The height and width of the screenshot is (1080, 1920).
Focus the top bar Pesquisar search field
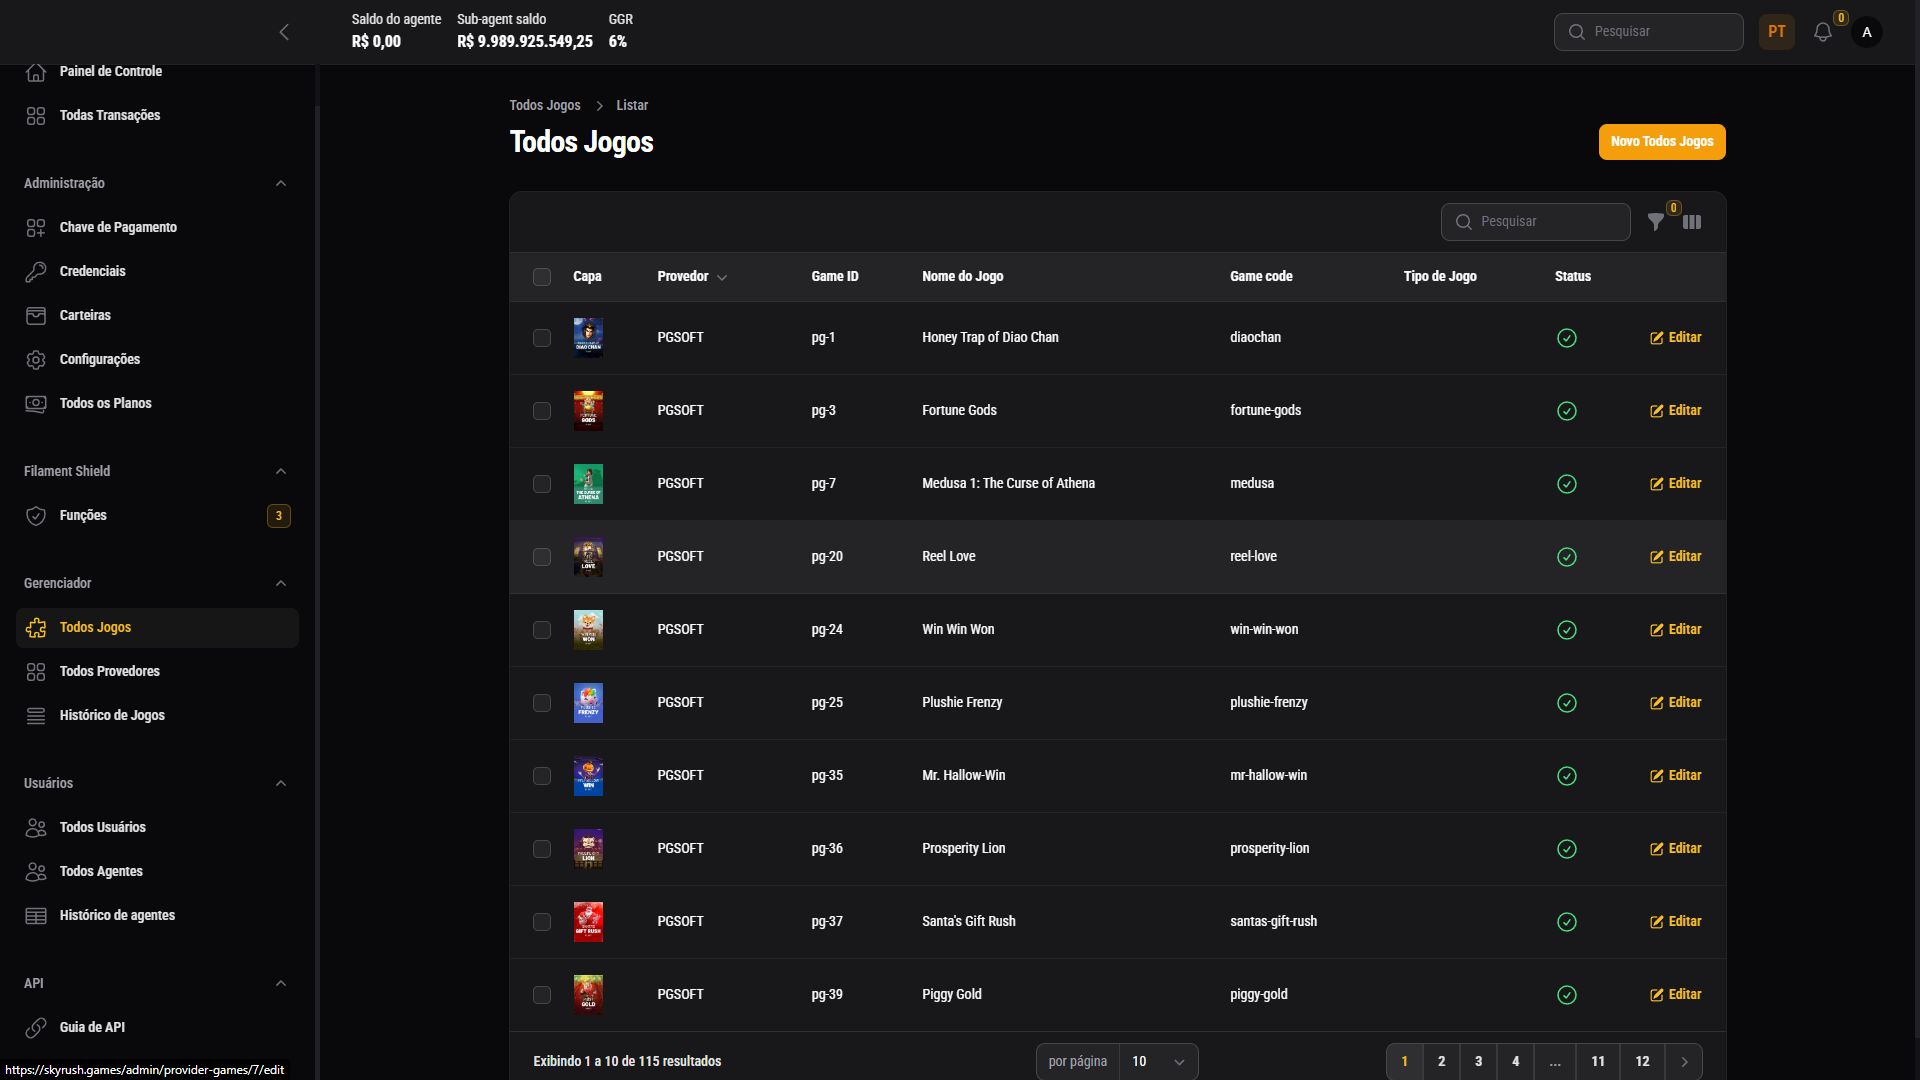tap(1648, 32)
